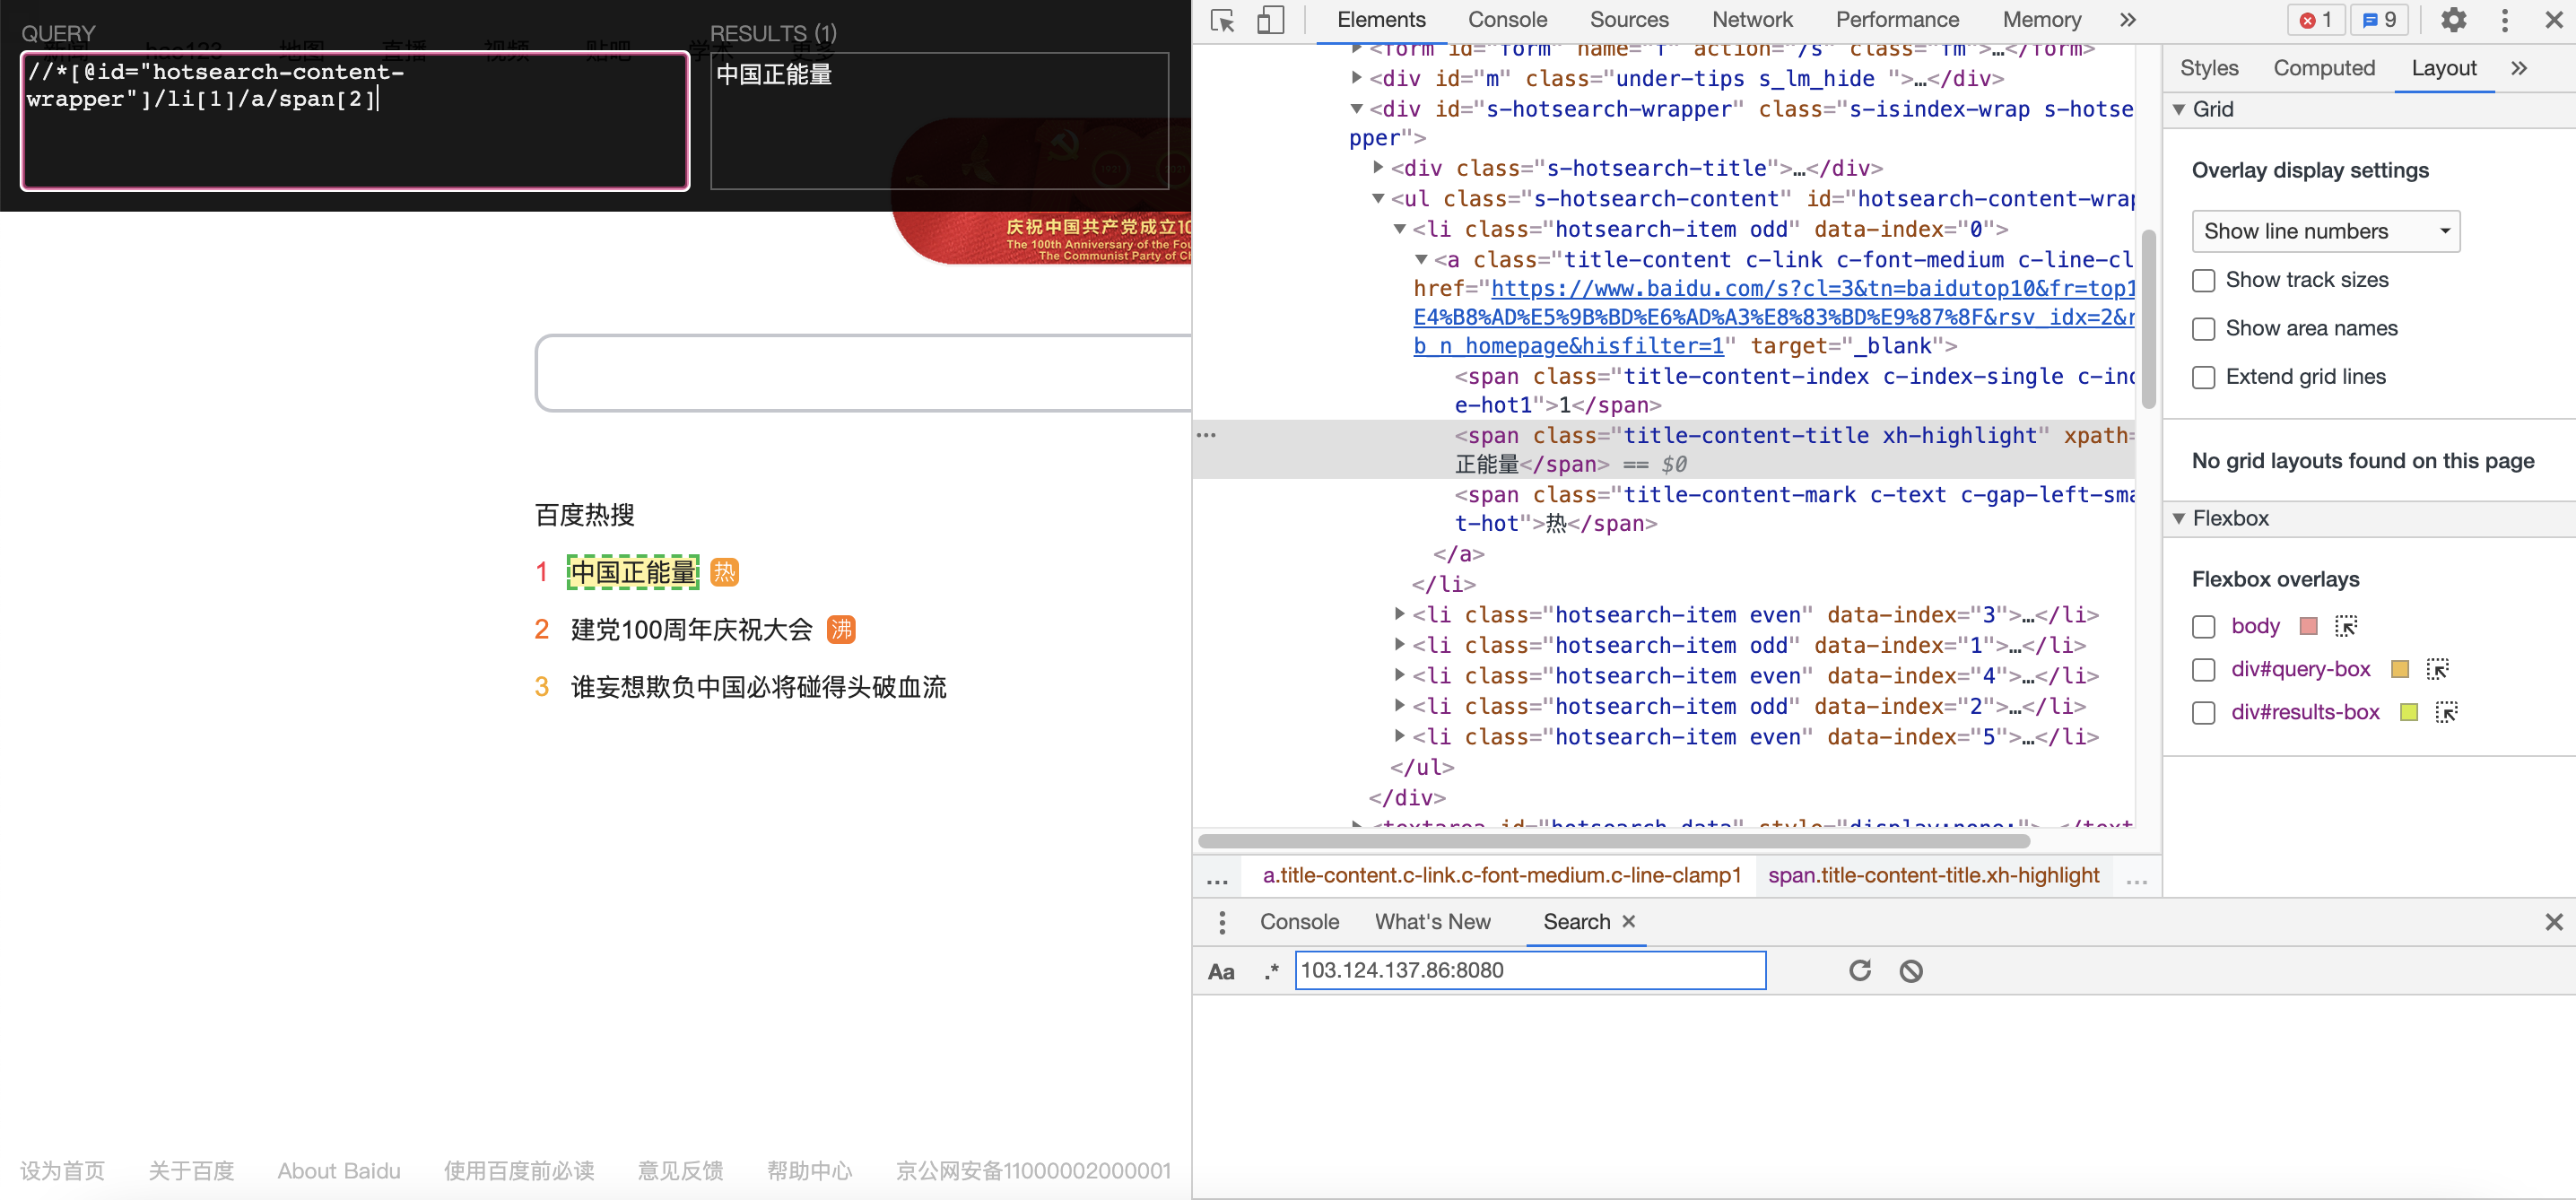Expand the li with data-index="5"
The height and width of the screenshot is (1200, 2576).
tap(1400, 736)
